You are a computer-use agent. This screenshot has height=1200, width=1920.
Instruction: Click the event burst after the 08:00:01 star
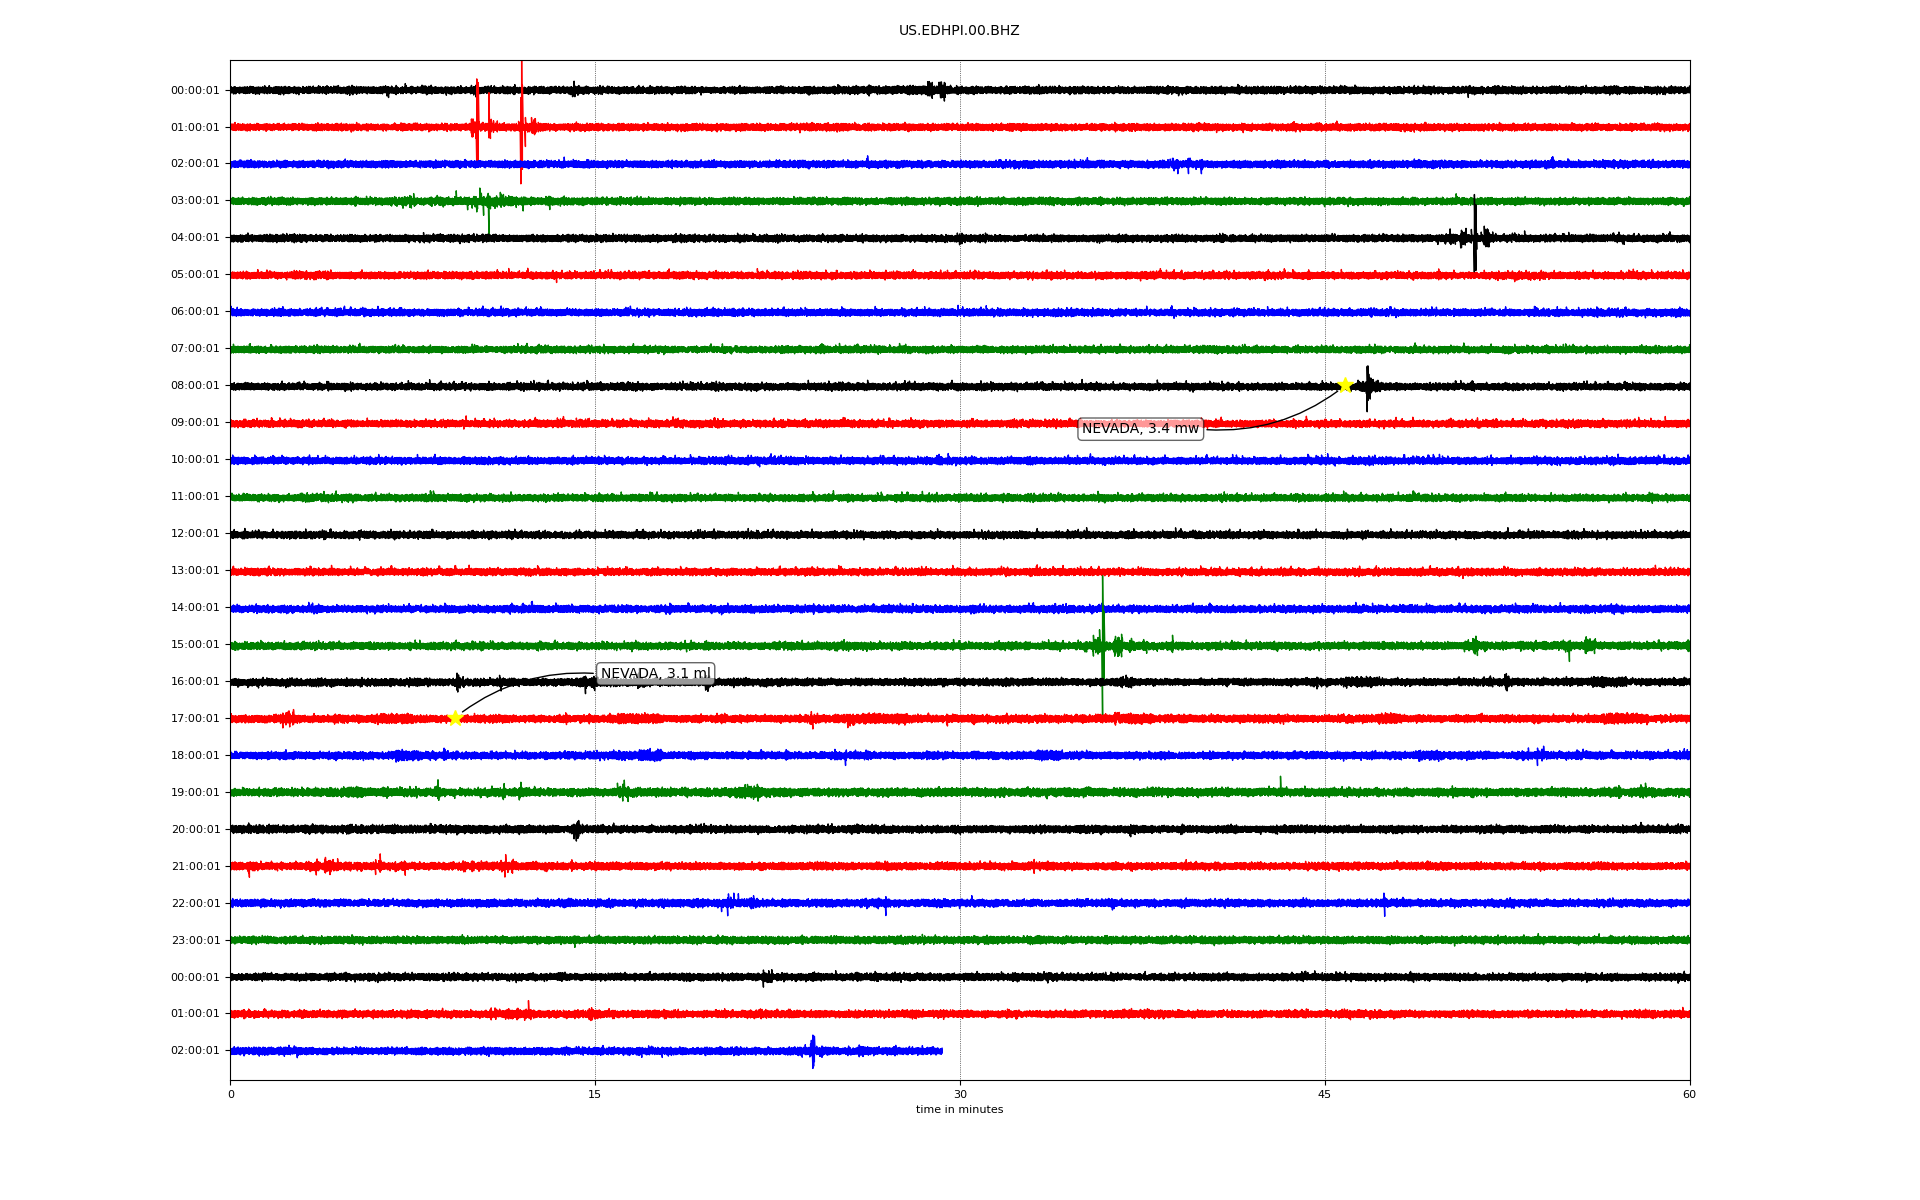pyautogui.click(x=1368, y=387)
